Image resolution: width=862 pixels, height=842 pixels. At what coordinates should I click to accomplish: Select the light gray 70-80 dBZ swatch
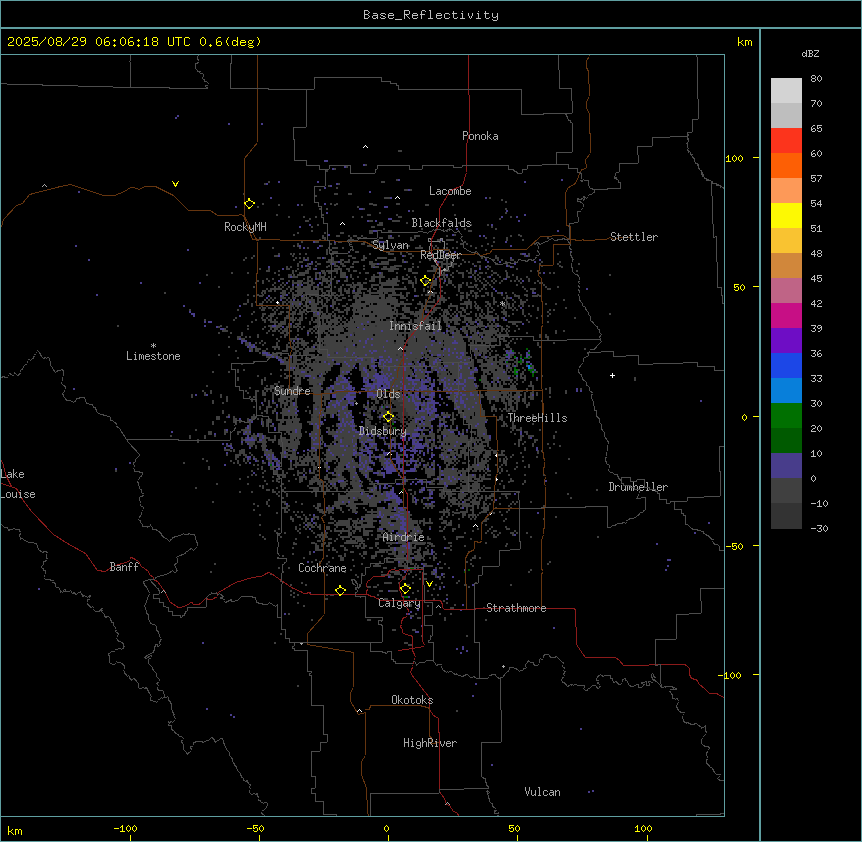(786, 90)
